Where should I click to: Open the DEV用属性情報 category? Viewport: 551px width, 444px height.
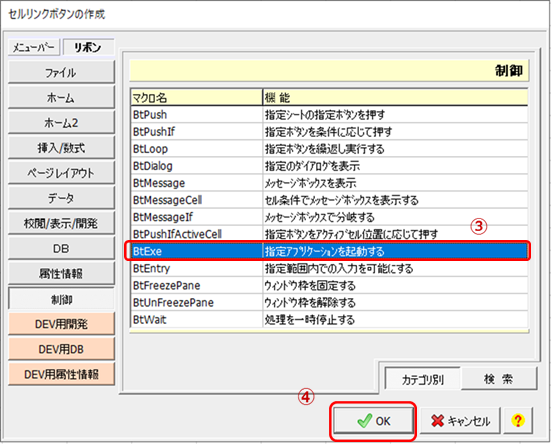point(61,374)
